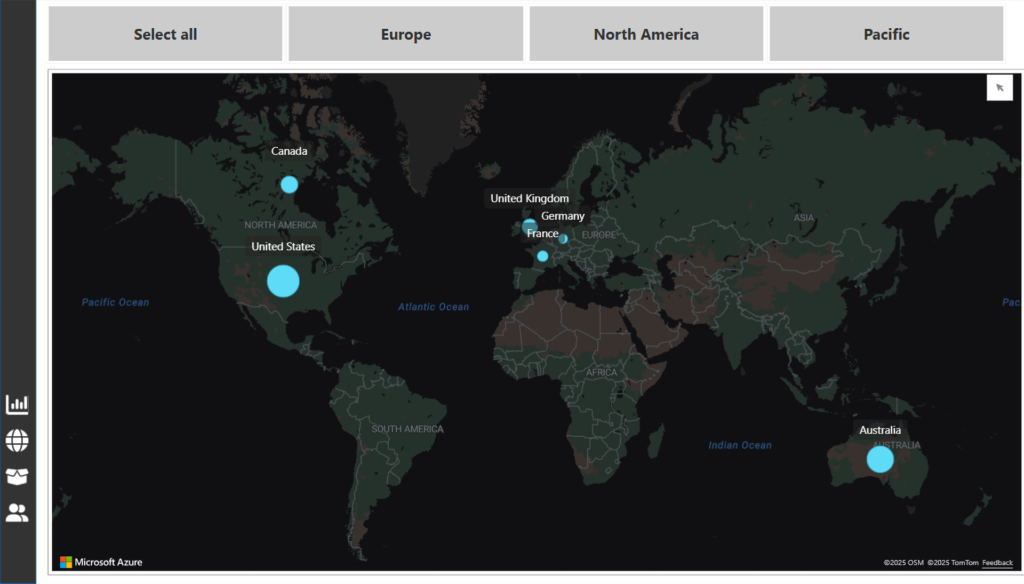Image resolution: width=1024 pixels, height=584 pixels.
Task: Filter by the Europe slicer button
Action: coord(405,34)
